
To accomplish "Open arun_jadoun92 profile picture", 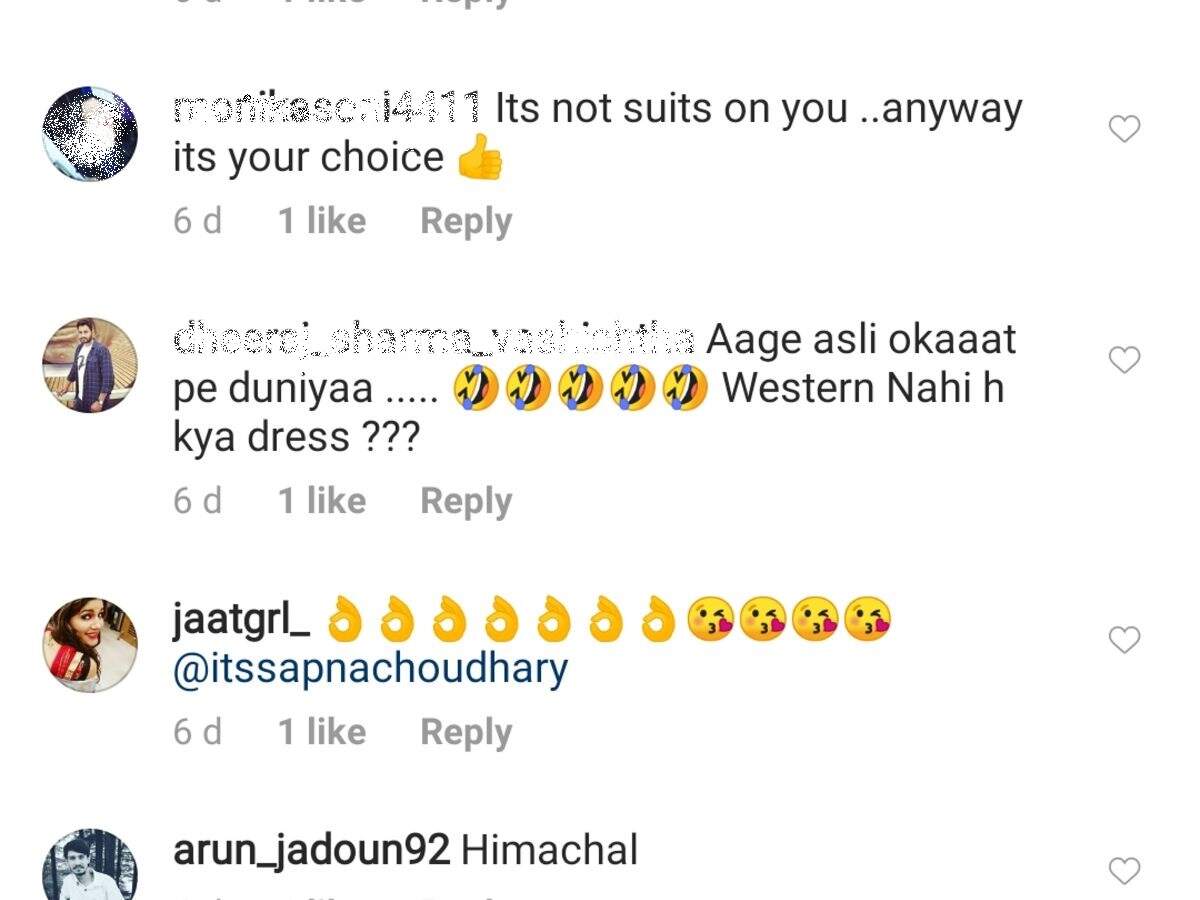I will click(90, 868).
